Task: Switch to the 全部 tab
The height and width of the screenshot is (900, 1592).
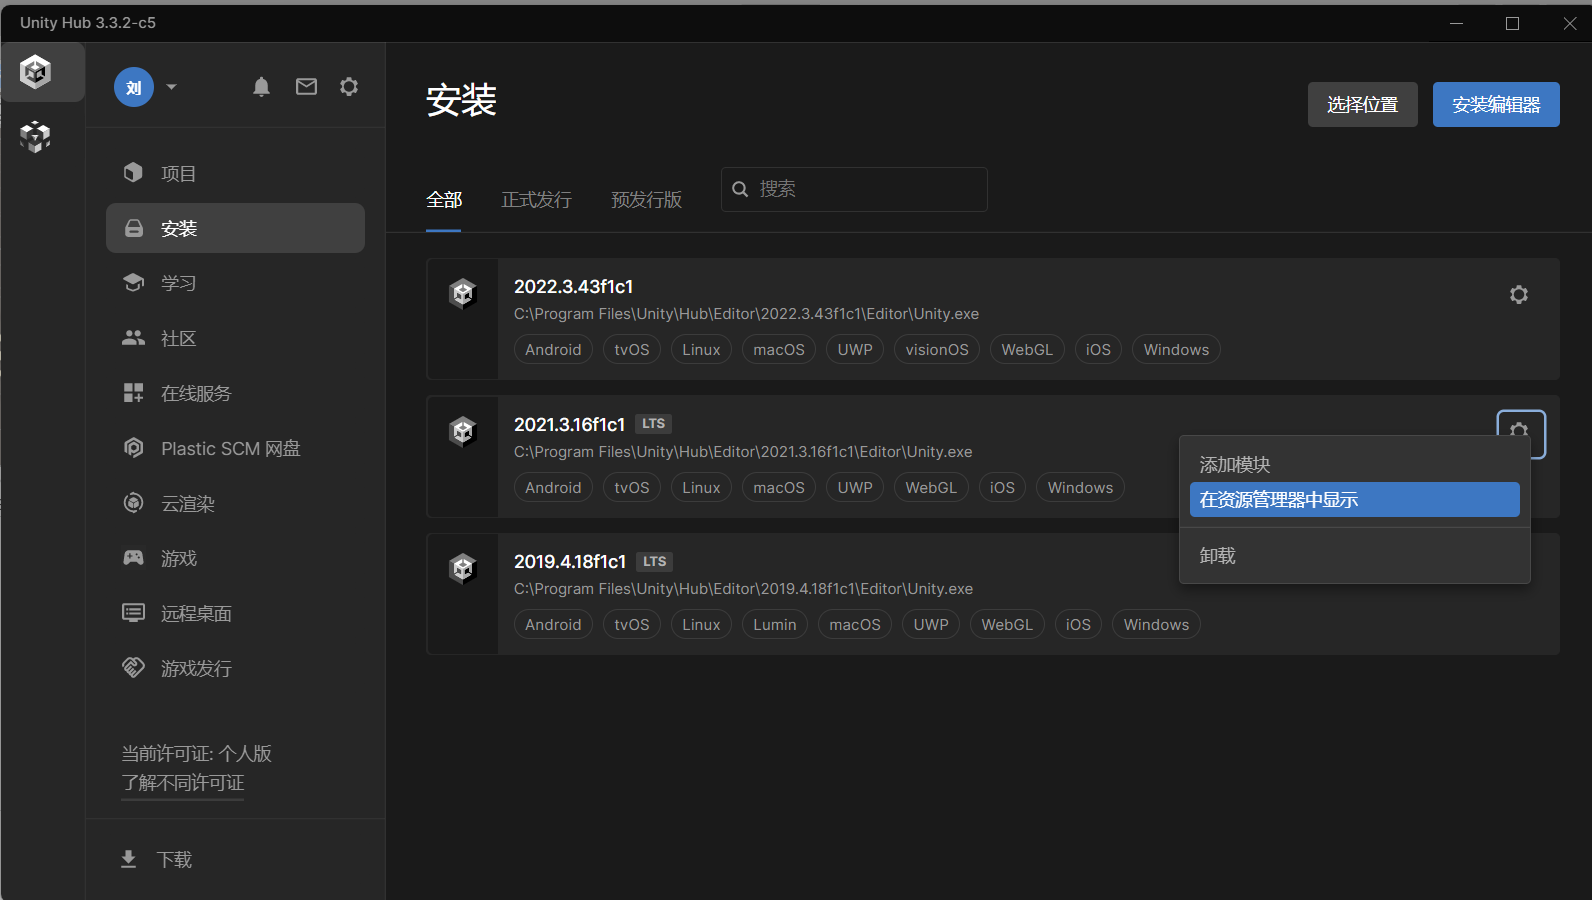Action: point(444,200)
